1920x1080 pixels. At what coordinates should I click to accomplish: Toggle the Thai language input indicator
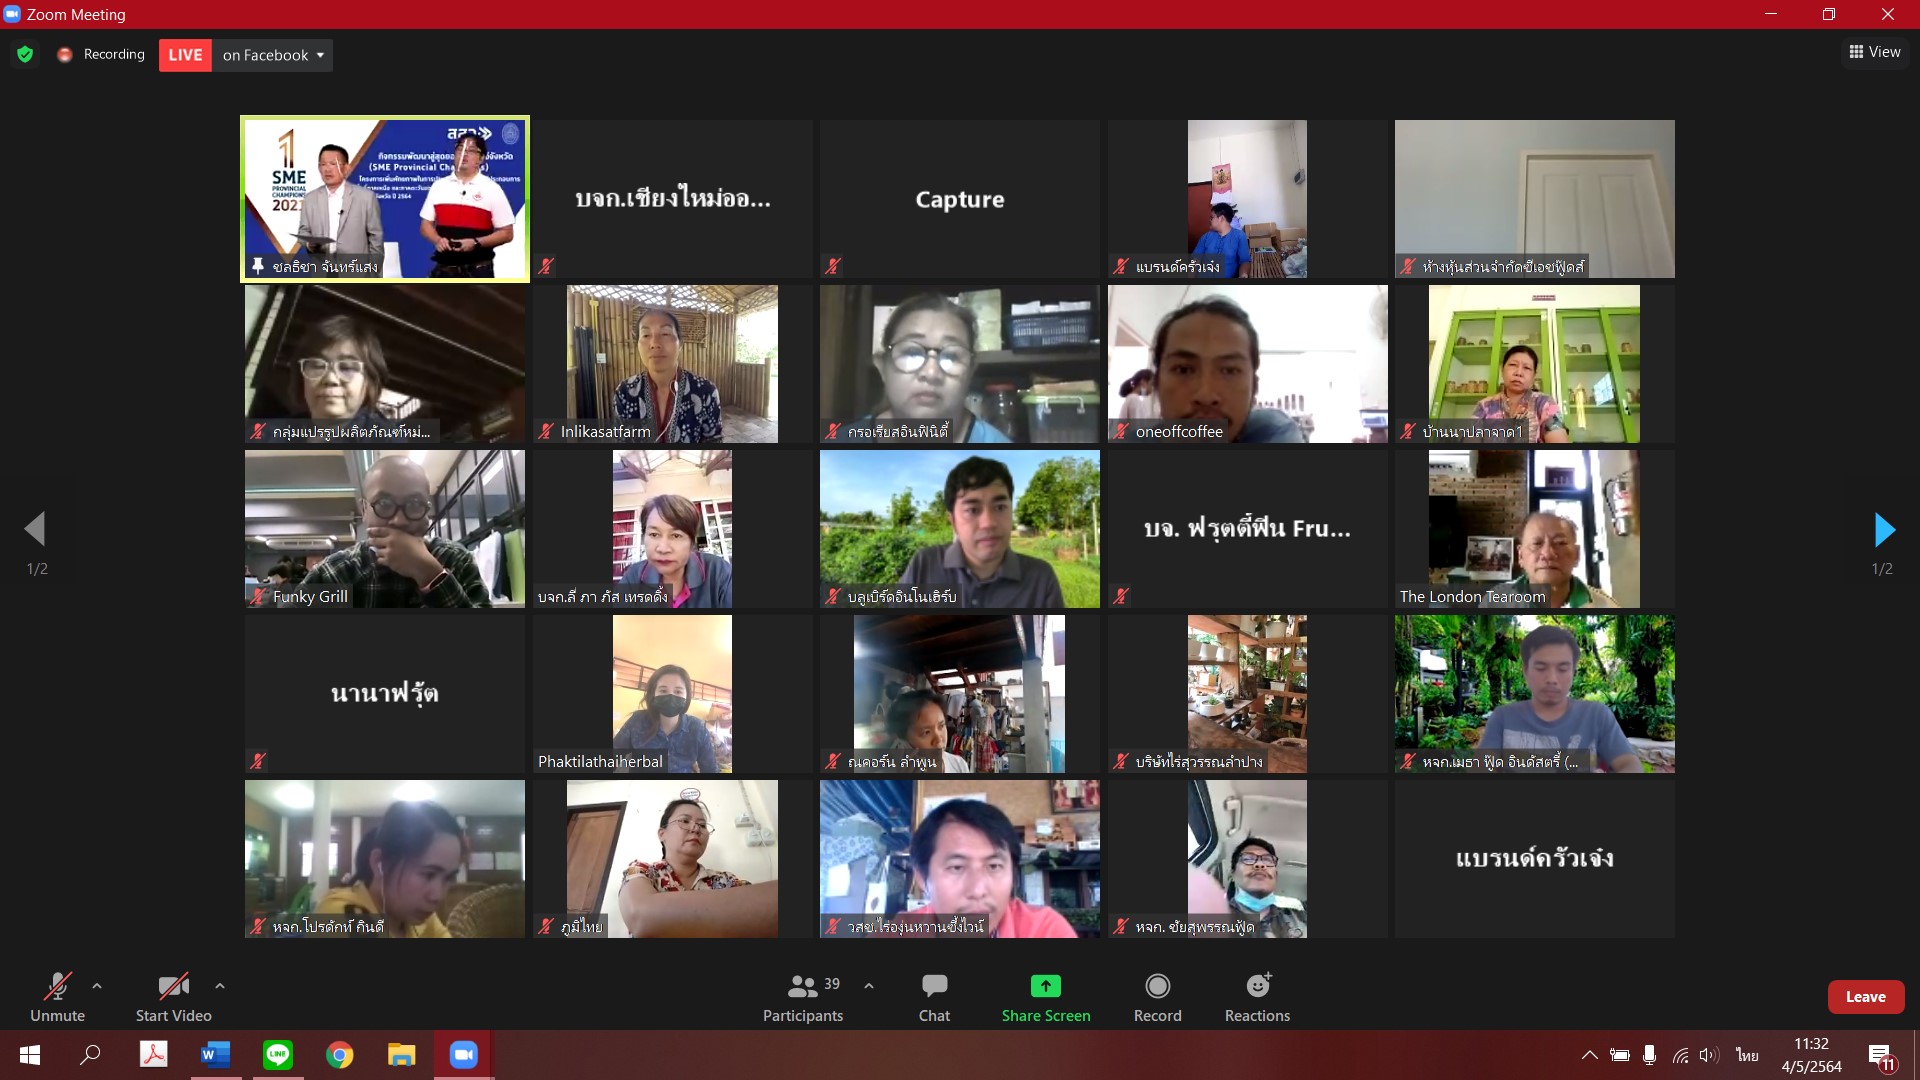(x=1746, y=1055)
